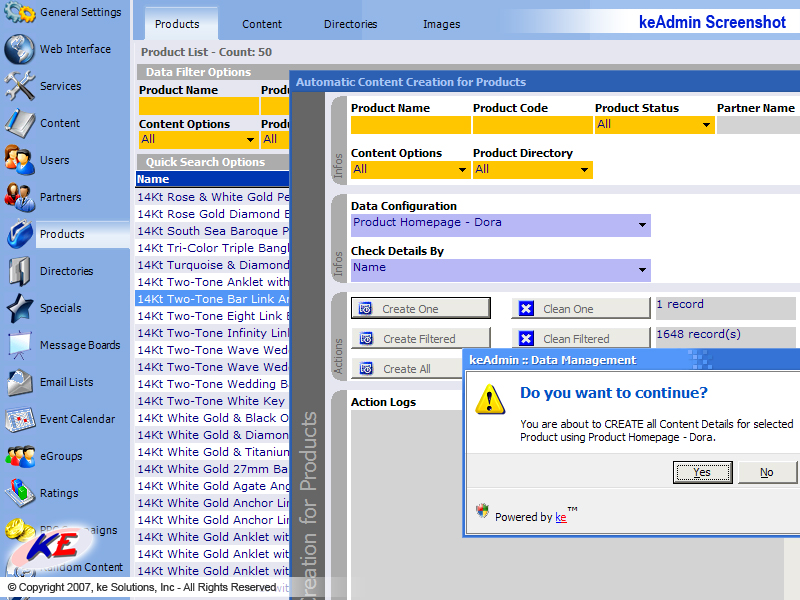800x600 pixels.
Task: Click Product Name field in Data Filter Options
Action: click(x=198, y=106)
